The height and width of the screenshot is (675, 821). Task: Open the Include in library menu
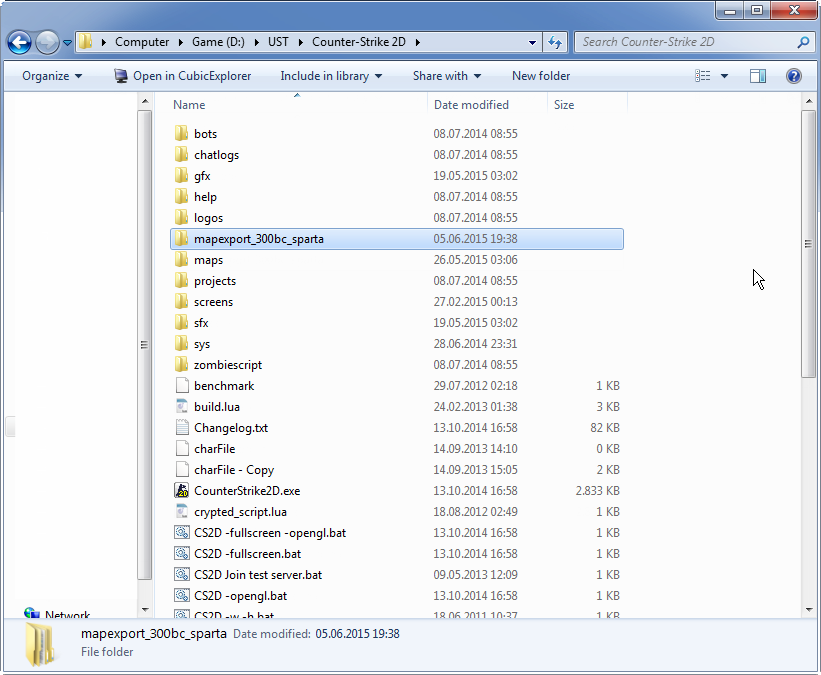pos(331,76)
